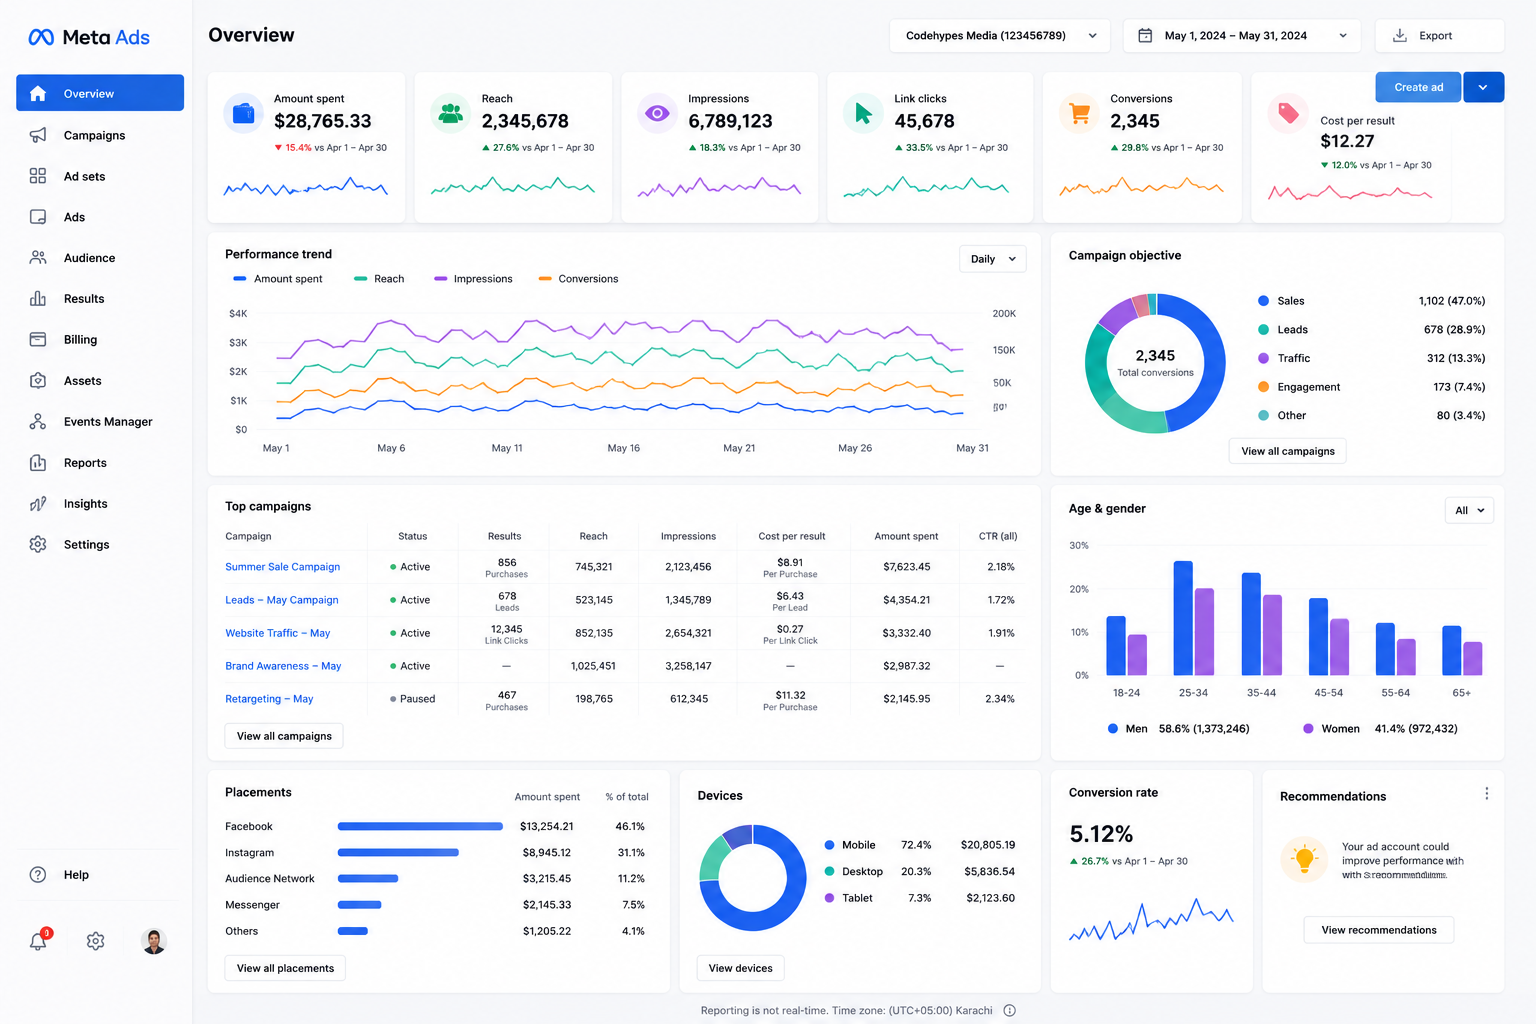1536x1024 pixels.
Task: Click the Link clicks cursor icon
Action: pyautogui.click(x=863, y=114)
